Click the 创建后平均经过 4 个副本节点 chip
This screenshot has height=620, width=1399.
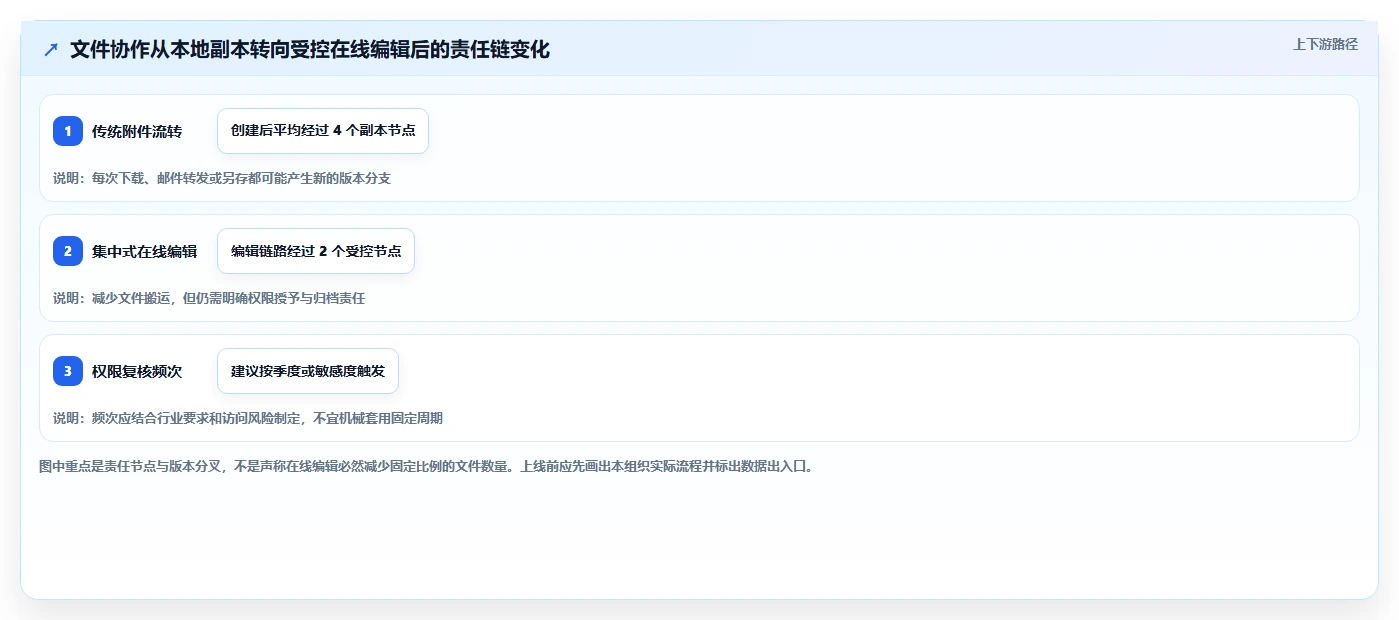(323, 131)
